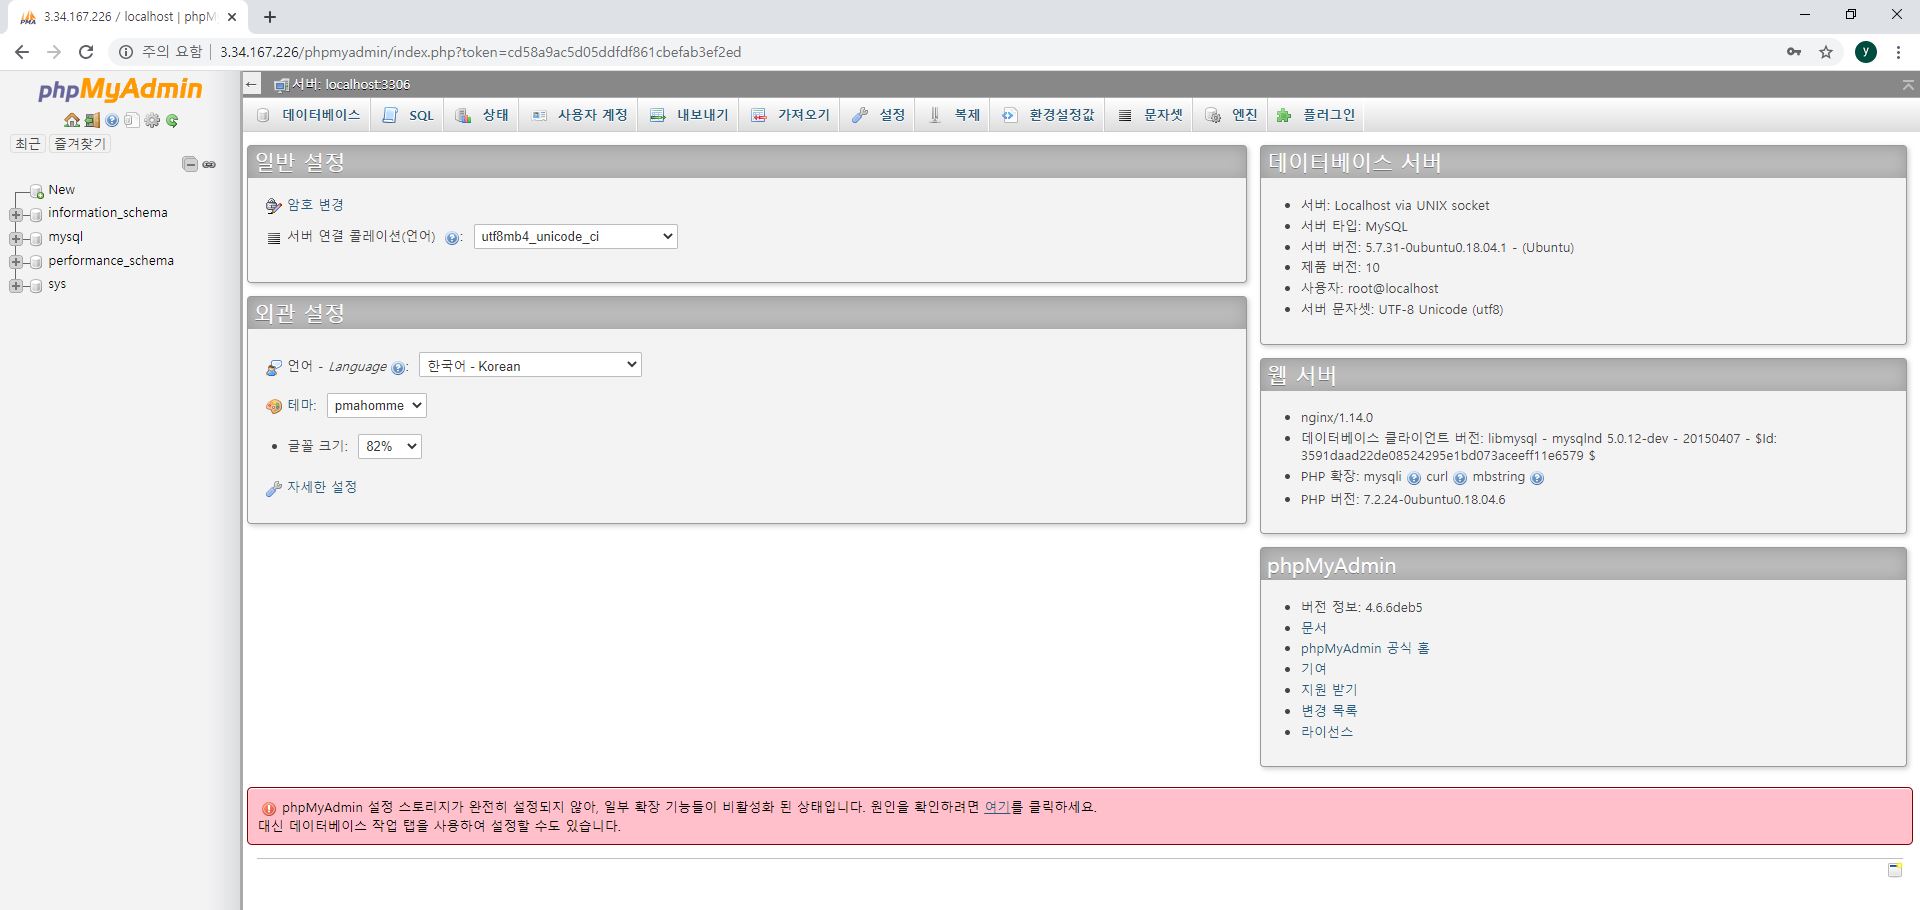Open the phpMyAdmin documentation help icon
1920x910 pixels.
[111, 120]
